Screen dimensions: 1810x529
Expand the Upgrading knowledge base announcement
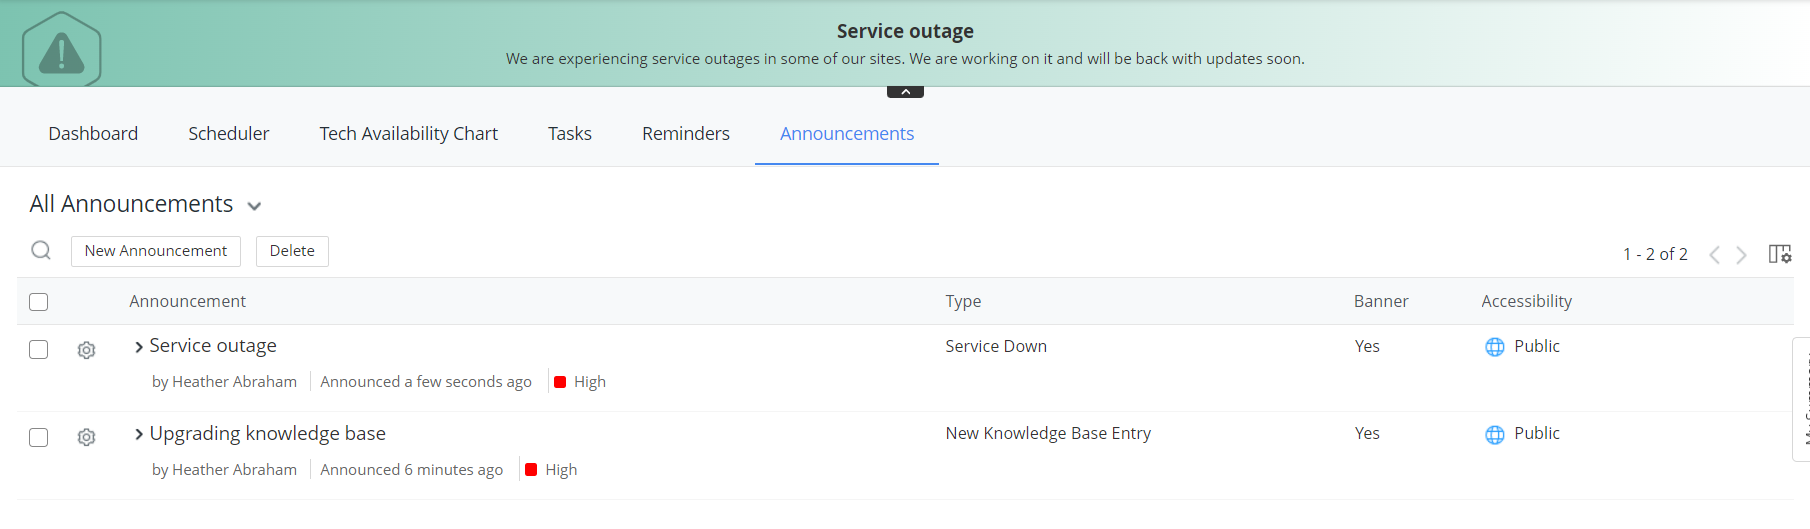tap(139, 434)
